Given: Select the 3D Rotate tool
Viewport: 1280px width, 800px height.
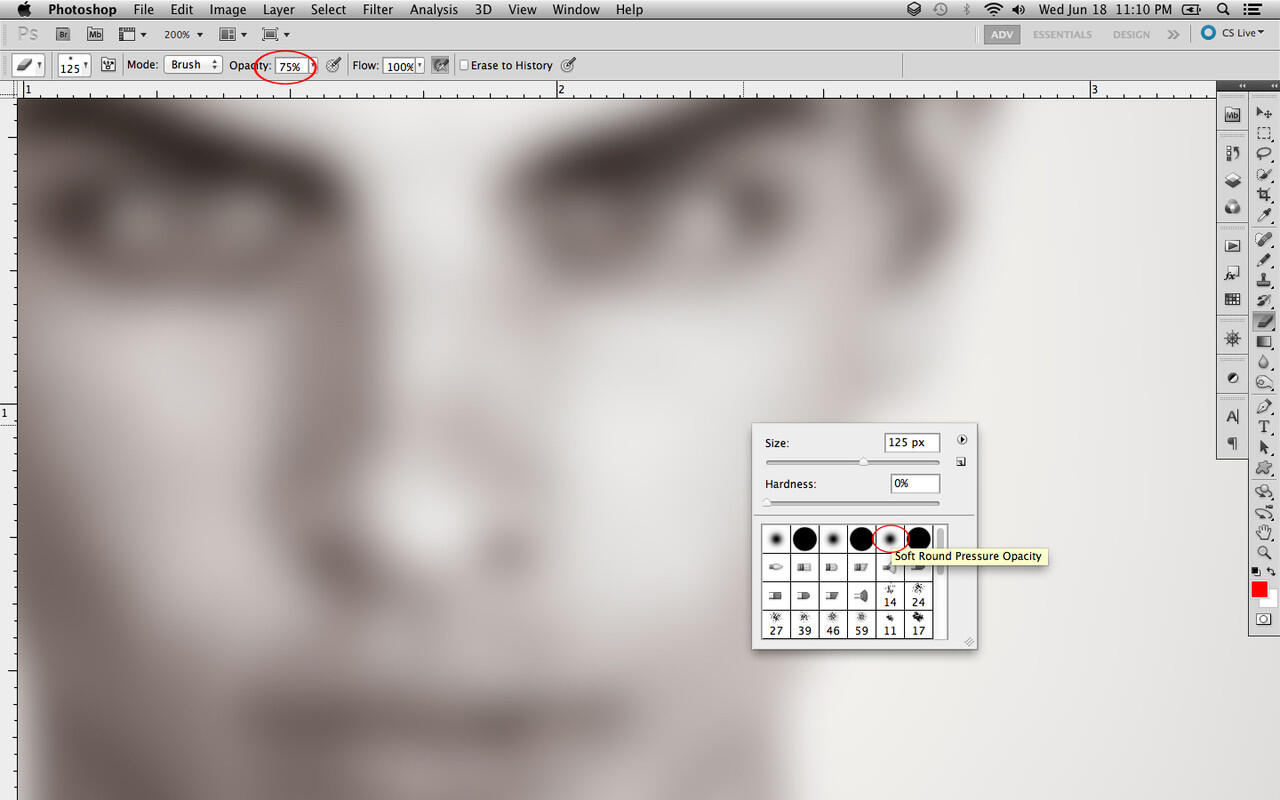Looking at the screenshot, I should (1264, 492).
